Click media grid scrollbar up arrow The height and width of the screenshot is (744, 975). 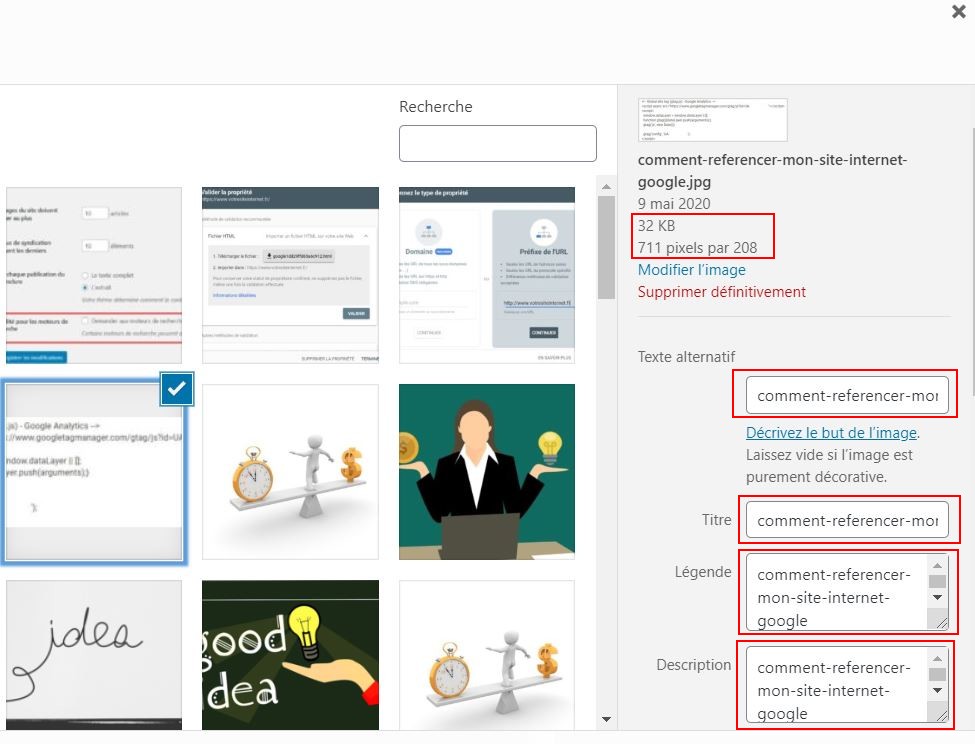click(x=606, y=186)
